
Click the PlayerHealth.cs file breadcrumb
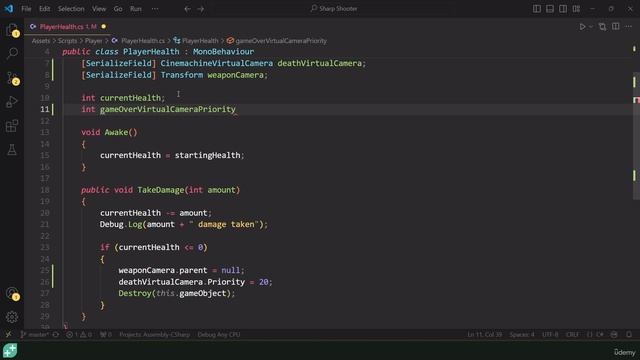click(x=139, y=41)
